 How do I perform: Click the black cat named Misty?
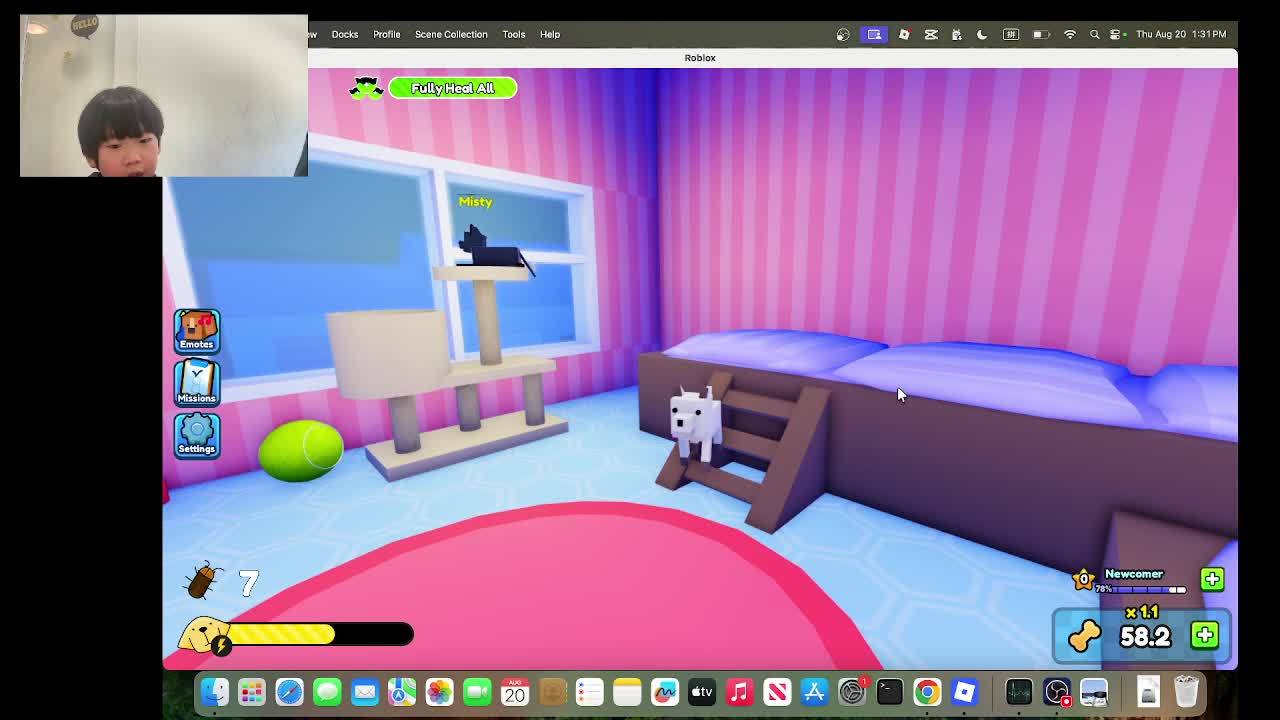click(x=493, y=248)
